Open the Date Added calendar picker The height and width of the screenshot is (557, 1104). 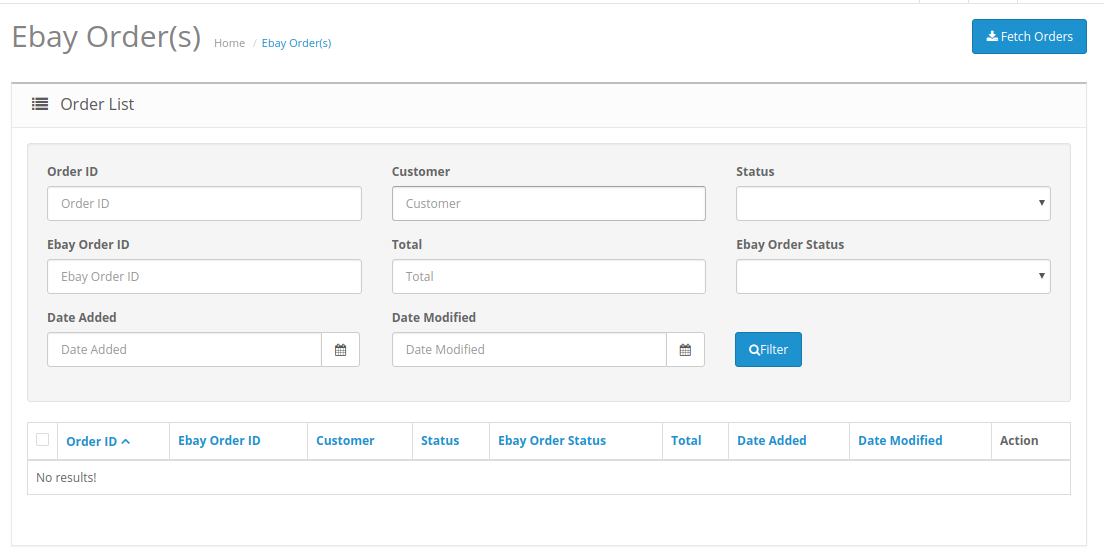pyautogui.click(x=340, y=350)
